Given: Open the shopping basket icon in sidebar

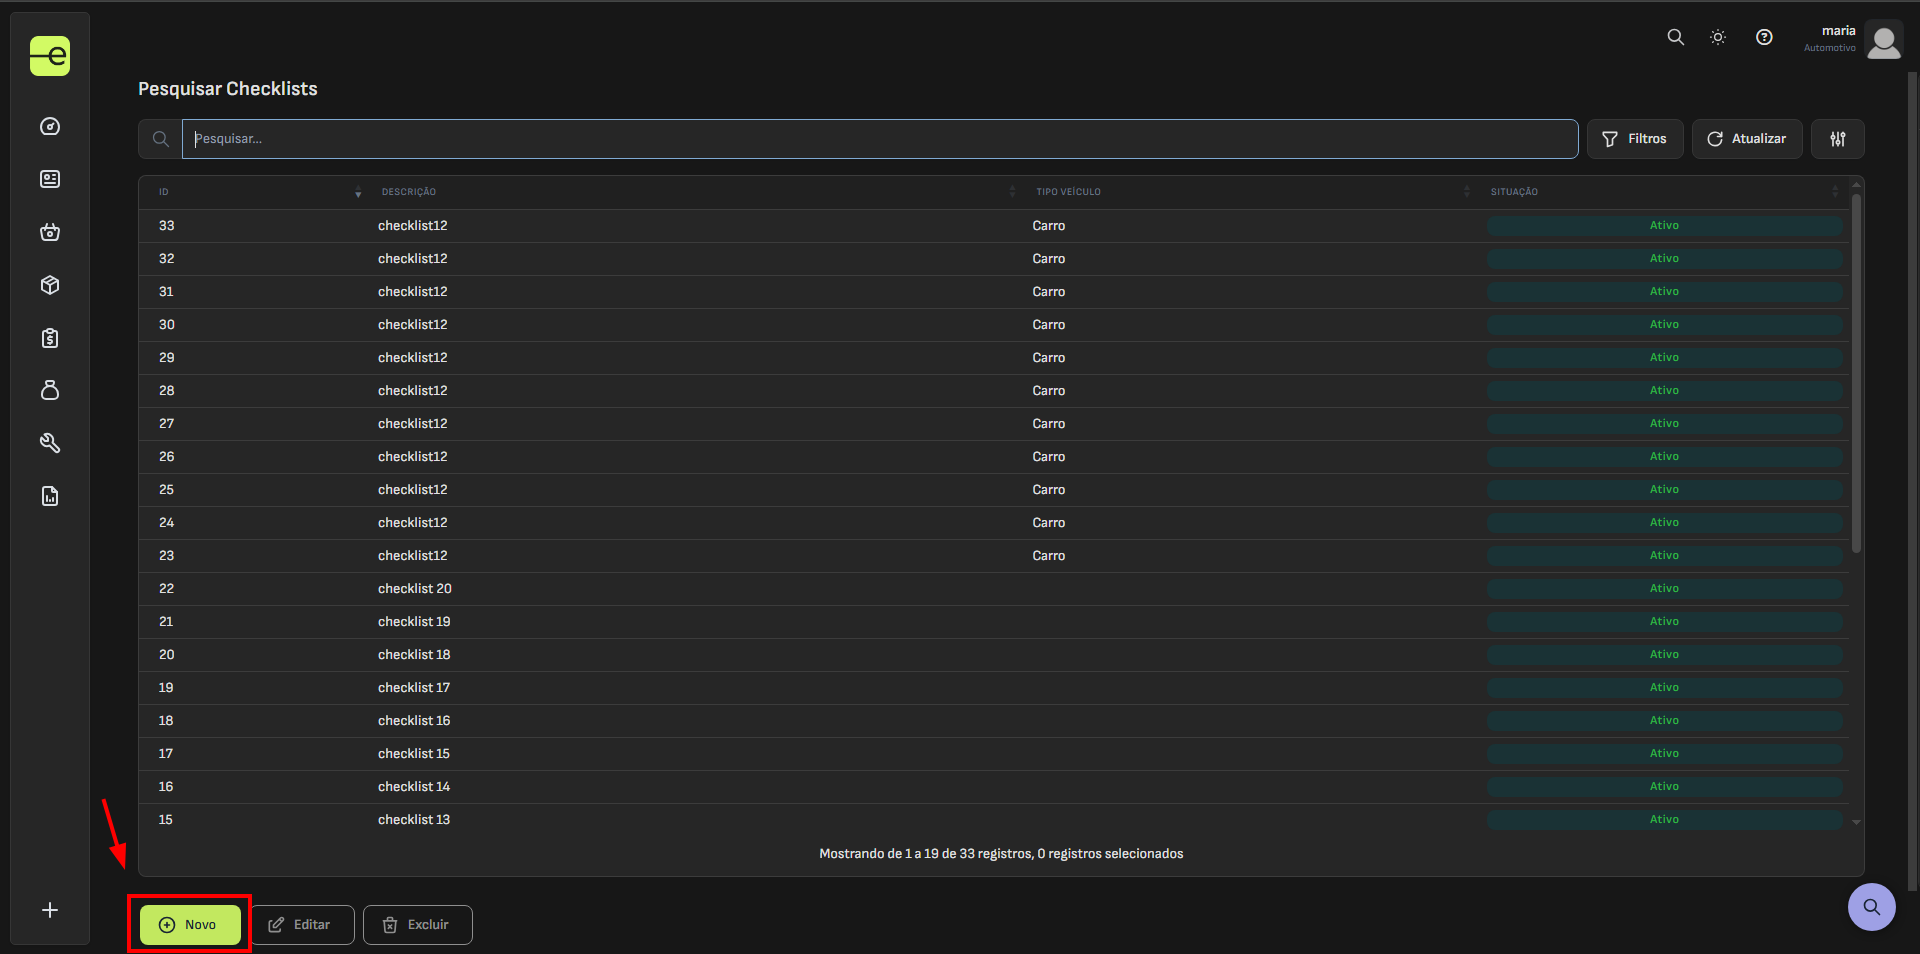Looking at the screenshot, I should [50, 232].
